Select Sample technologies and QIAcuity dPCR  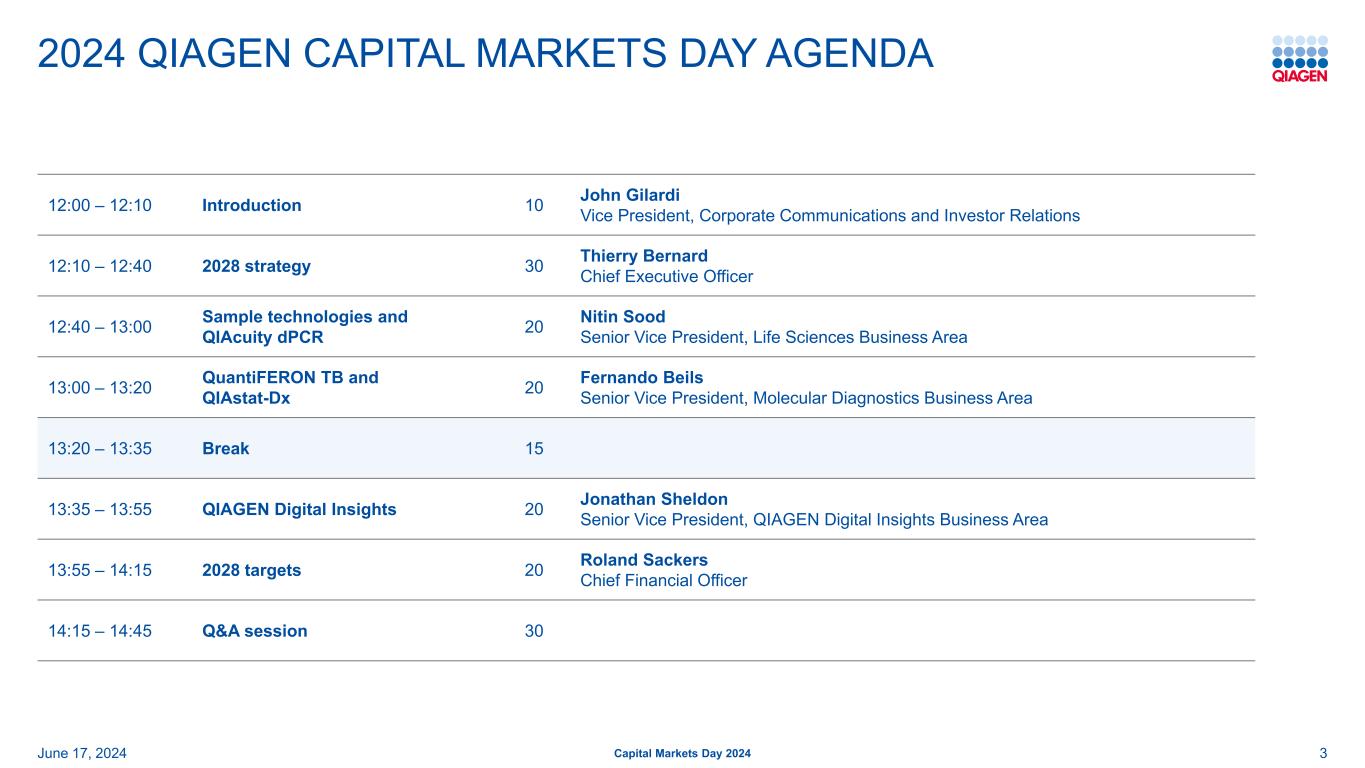tap(304, 327)
